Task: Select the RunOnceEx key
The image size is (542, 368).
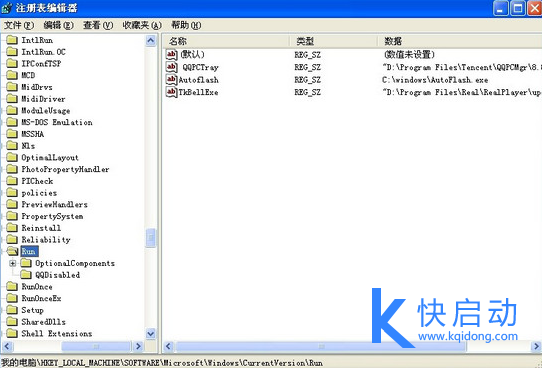Action: (41, 299)
